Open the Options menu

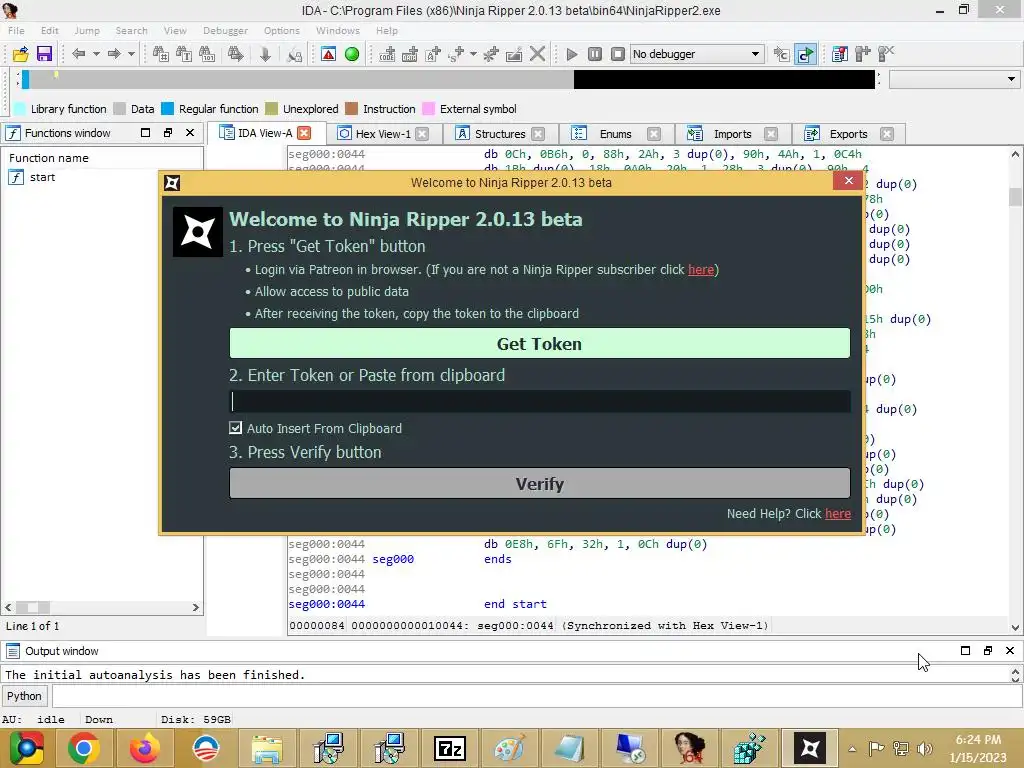(x=281, y=31)
